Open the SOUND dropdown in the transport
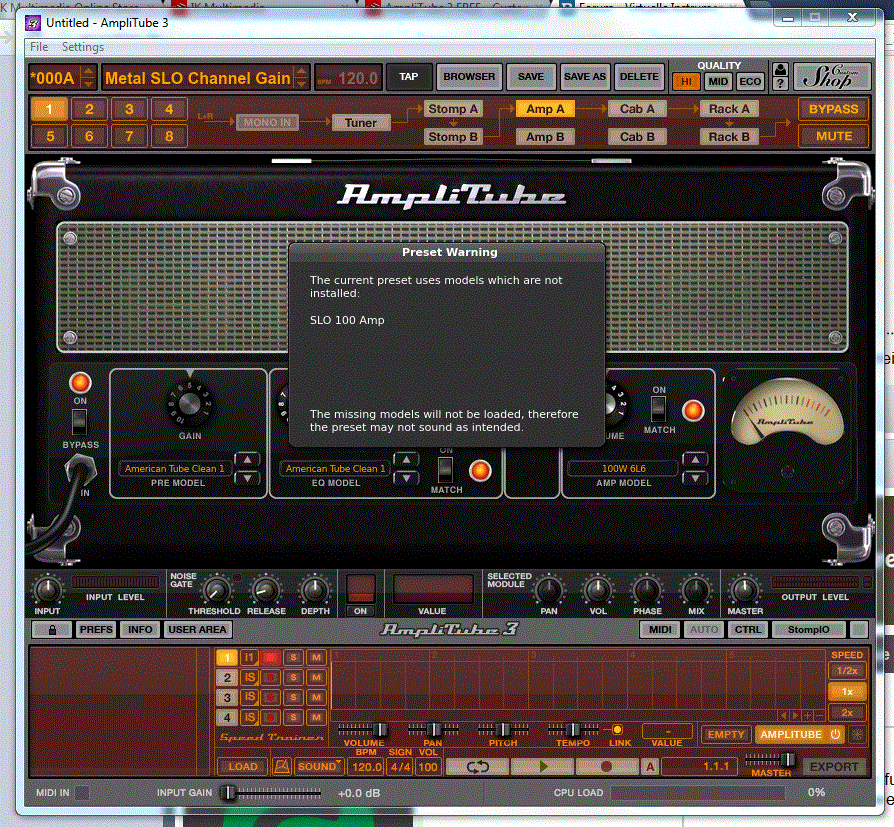 pos(319,767)
